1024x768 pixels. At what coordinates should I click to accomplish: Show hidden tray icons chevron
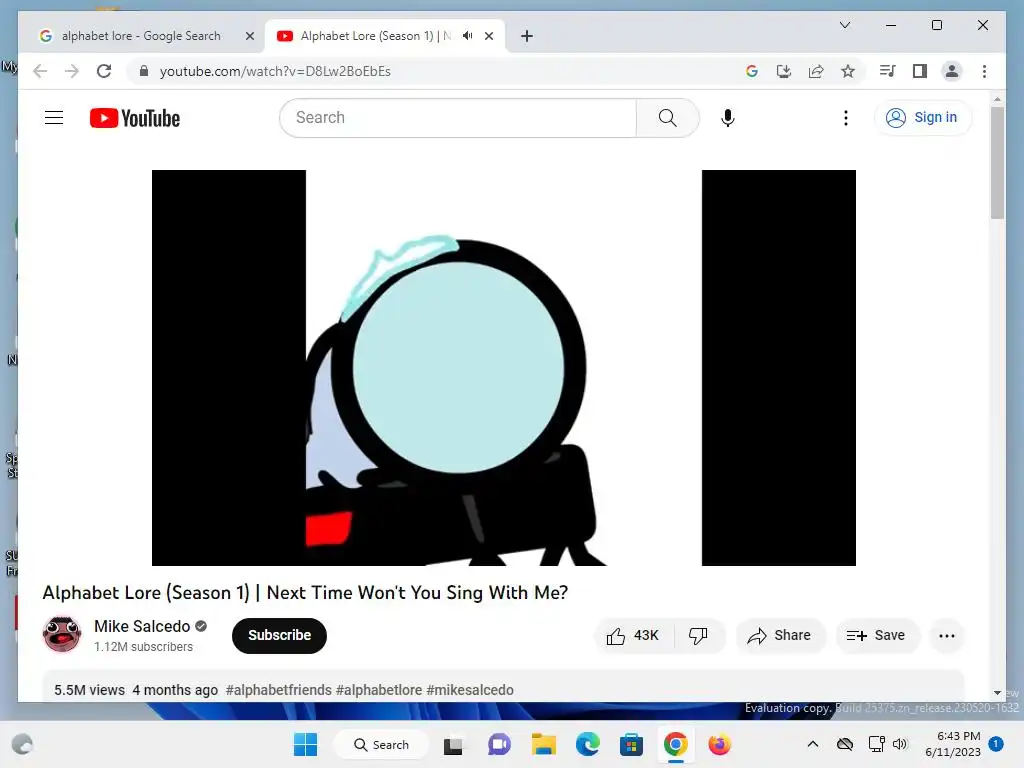(813, 744)
